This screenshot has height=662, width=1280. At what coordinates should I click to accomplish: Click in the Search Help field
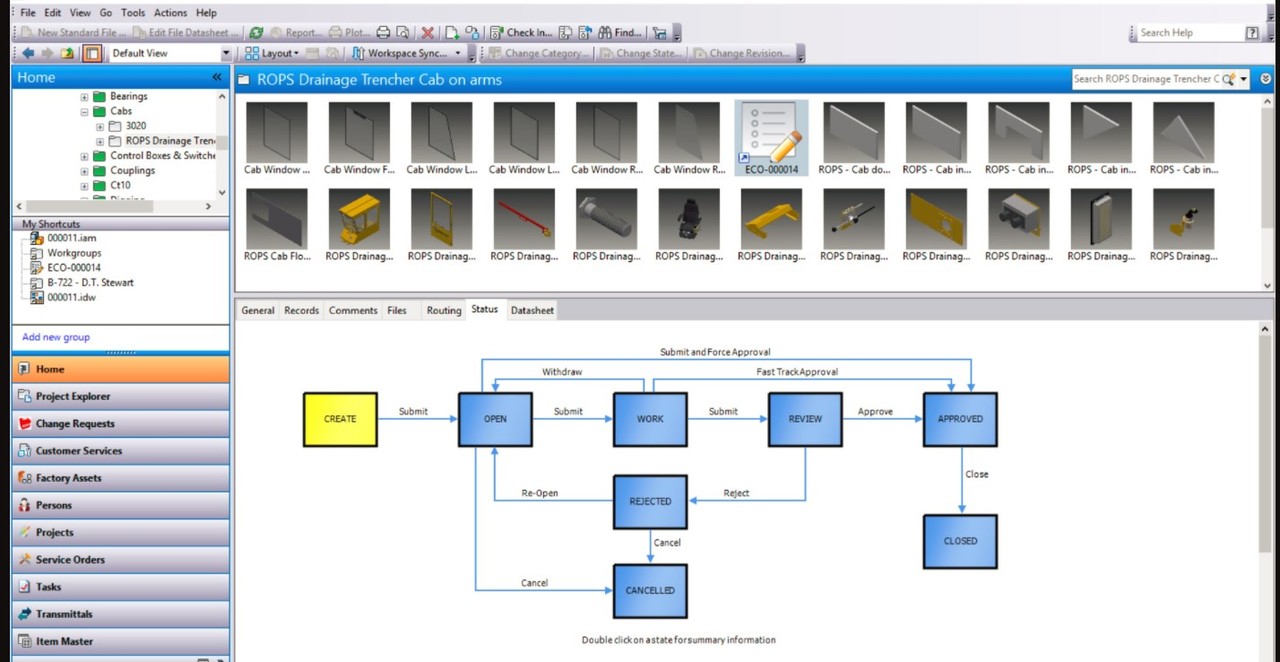(1188, 33)
